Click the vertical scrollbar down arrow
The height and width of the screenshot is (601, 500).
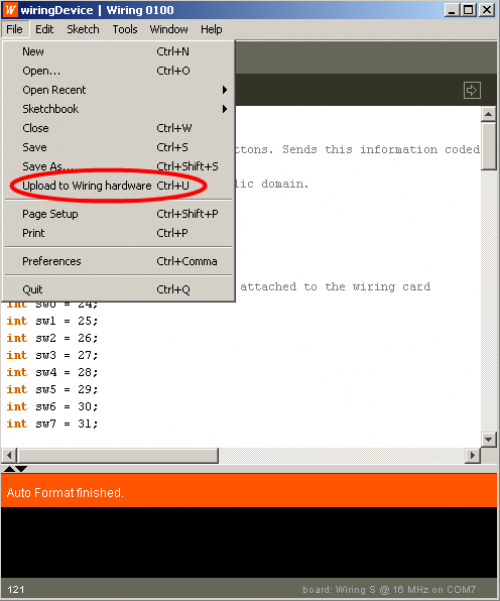(x=488, y=439)
